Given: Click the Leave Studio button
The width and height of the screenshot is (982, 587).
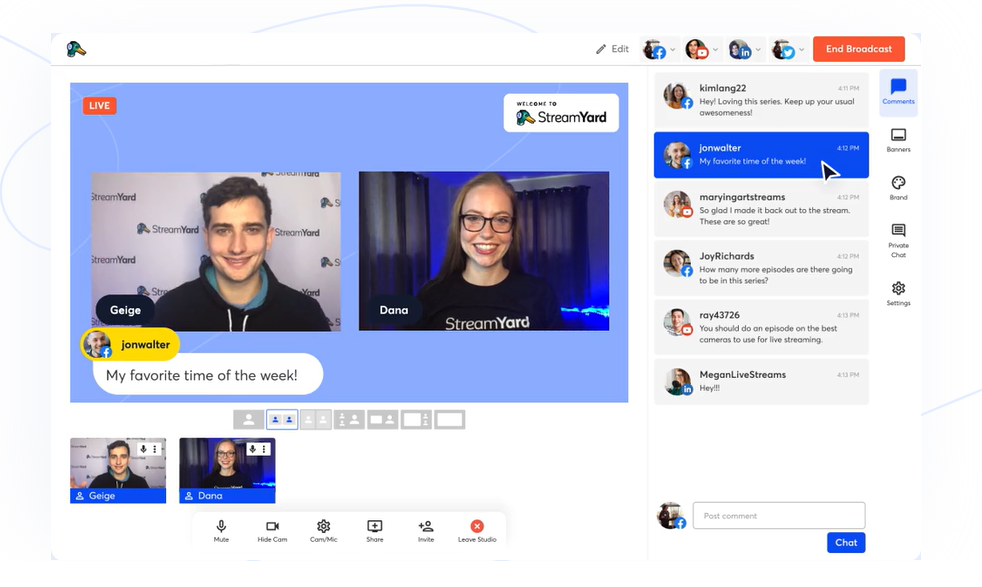Looking at the screenshot, I should pyautogui.click(x=477, y=531).
